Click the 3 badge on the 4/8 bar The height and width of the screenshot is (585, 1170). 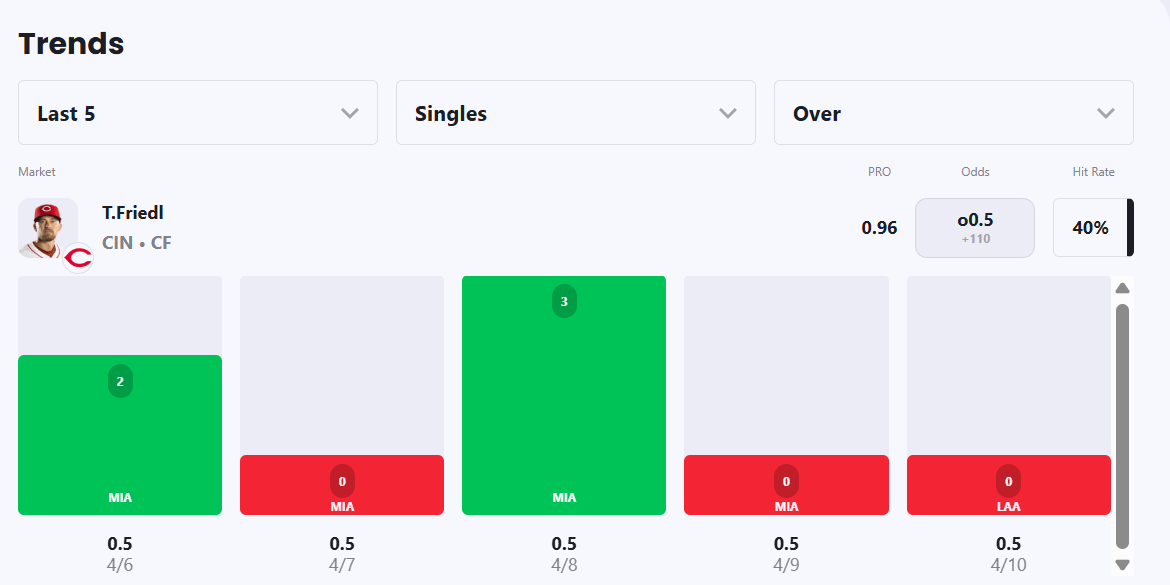[x=564, y=301]
